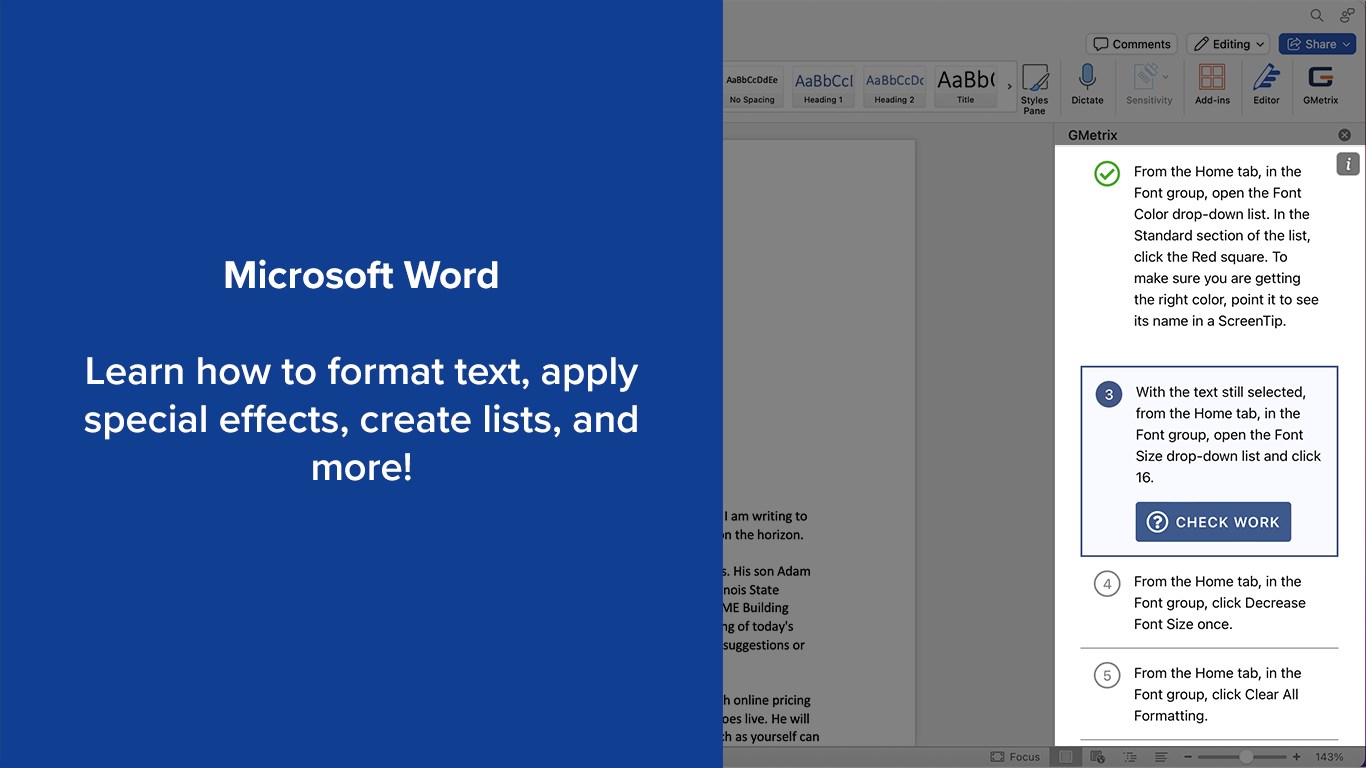Click the CHECK WORK button
Screen dimensions: 1366x768
pos(1213,522)
